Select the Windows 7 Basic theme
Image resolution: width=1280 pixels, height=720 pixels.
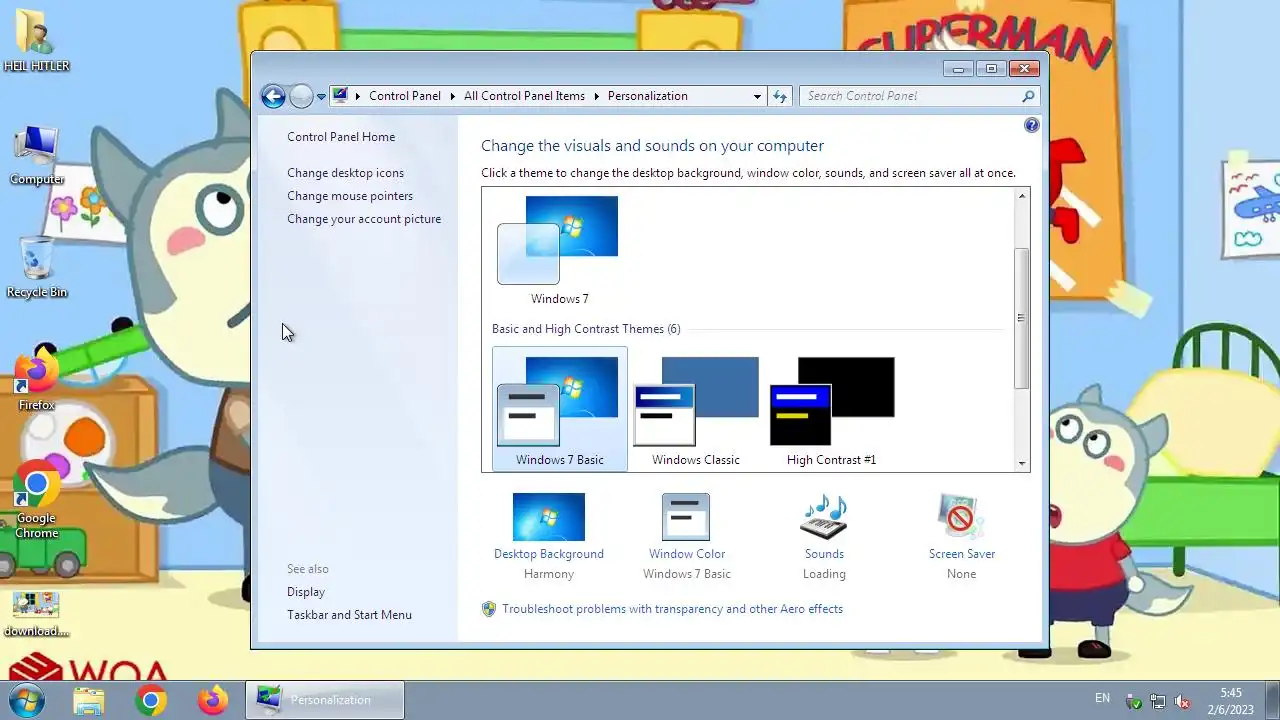[x=560, y=409]
